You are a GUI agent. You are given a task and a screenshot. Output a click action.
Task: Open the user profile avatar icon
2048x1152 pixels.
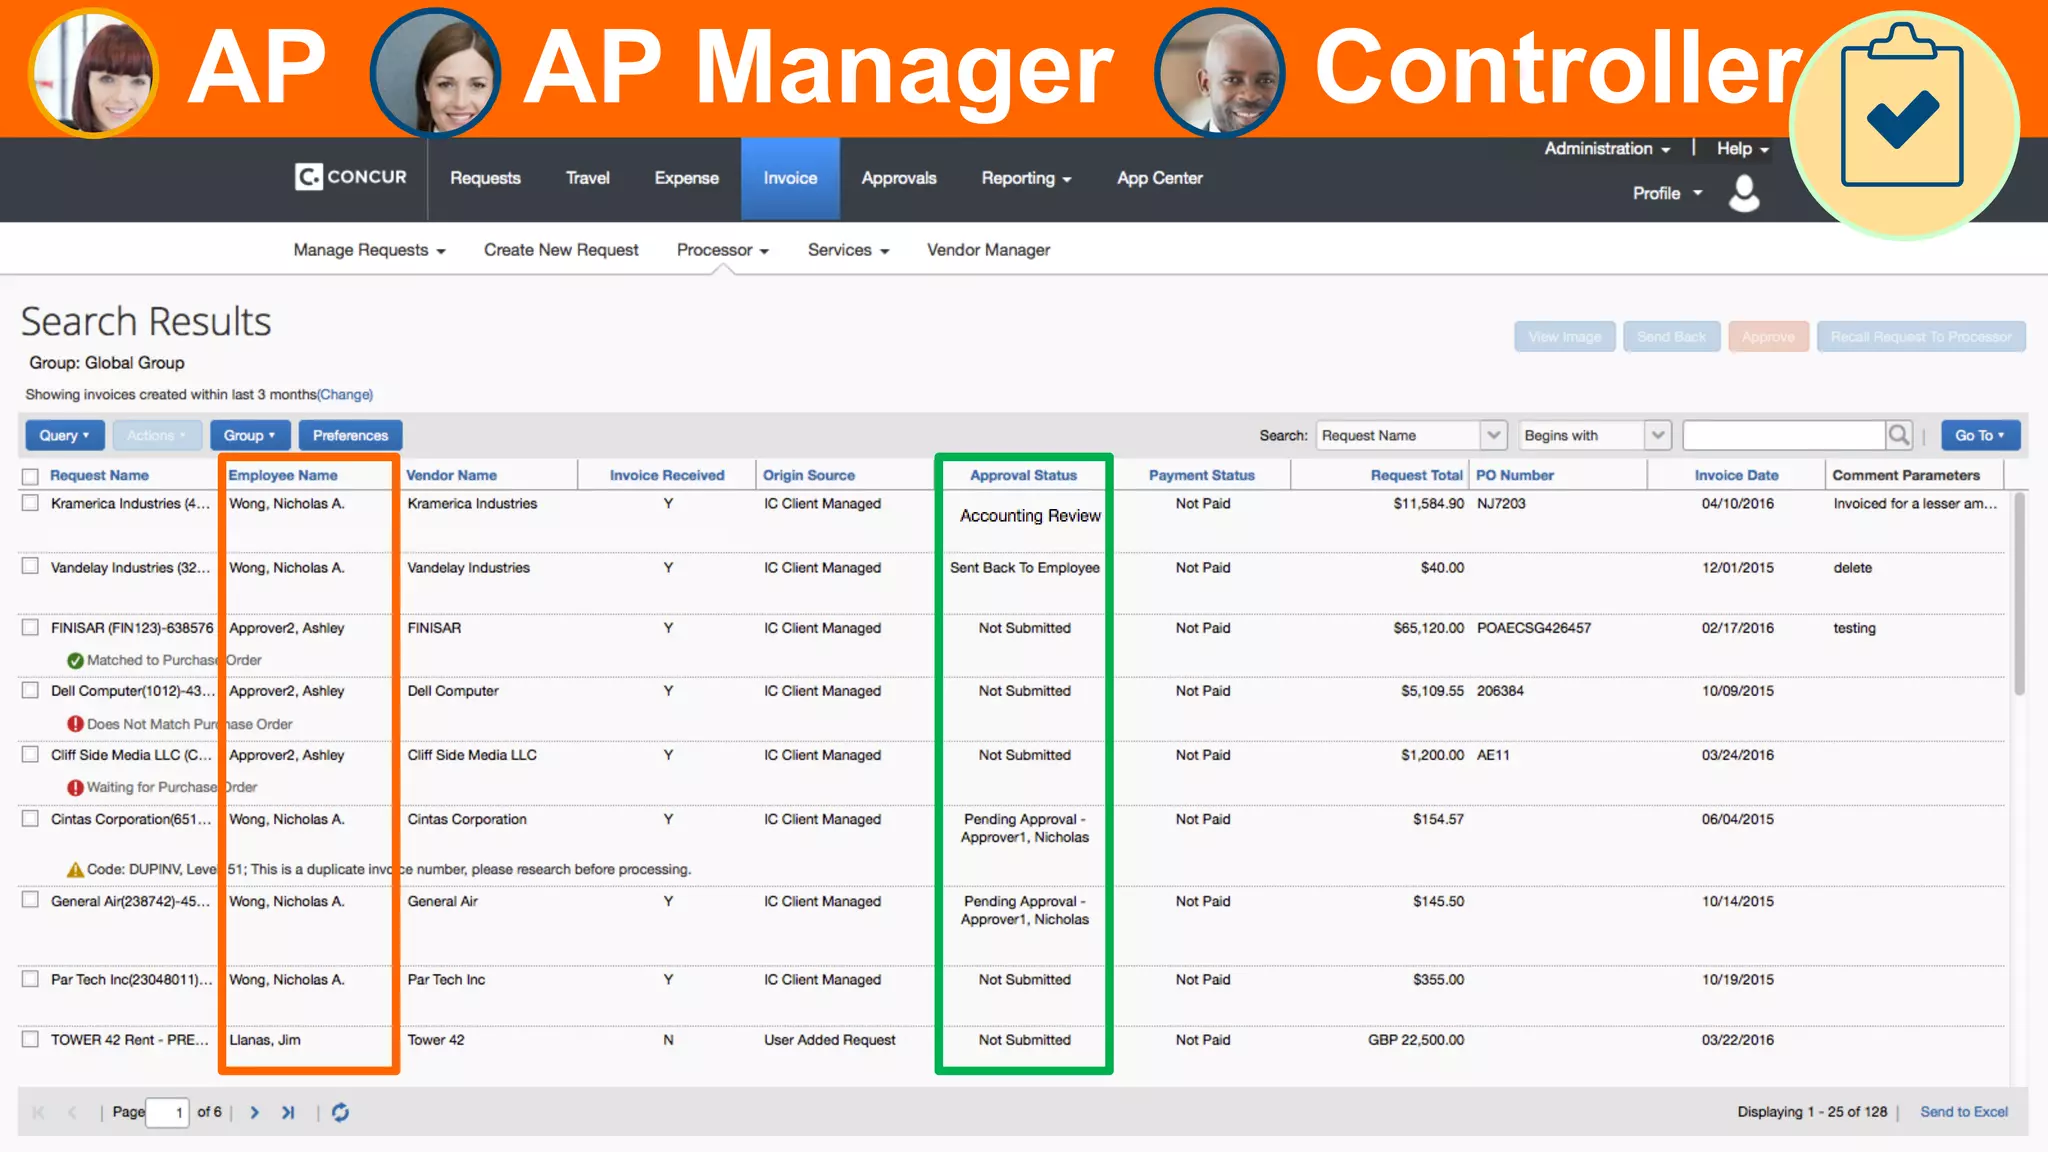tap(1744, 193)
